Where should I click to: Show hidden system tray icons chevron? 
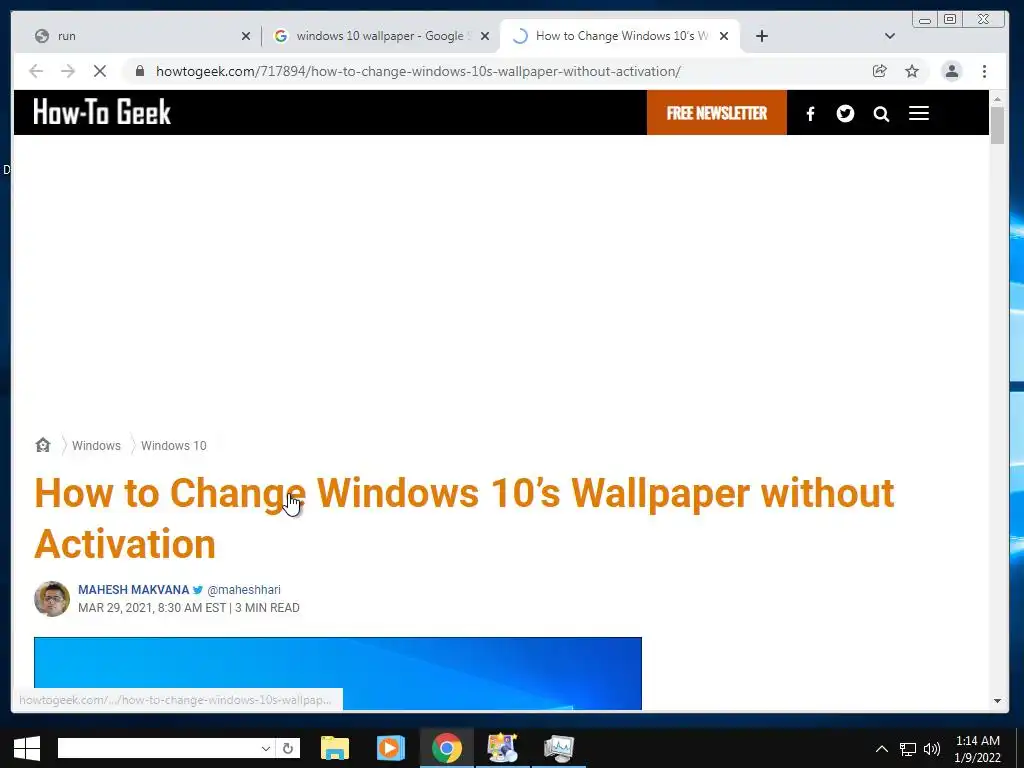(x=882, y=749)
